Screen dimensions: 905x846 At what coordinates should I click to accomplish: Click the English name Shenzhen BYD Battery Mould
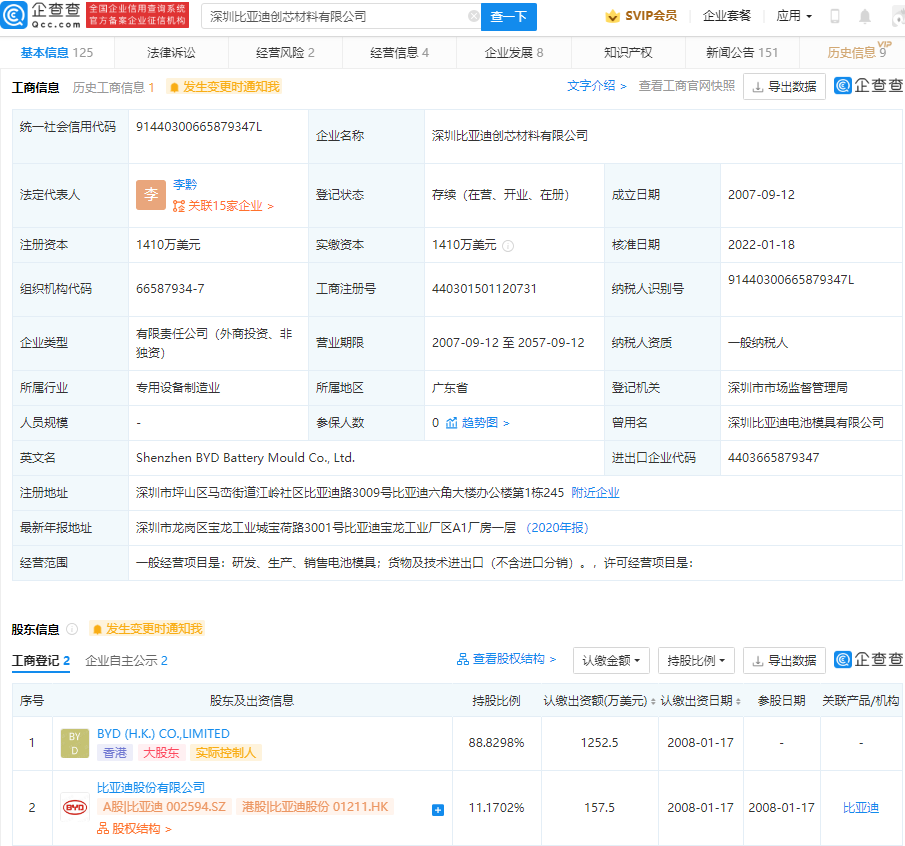coord(245,458)
